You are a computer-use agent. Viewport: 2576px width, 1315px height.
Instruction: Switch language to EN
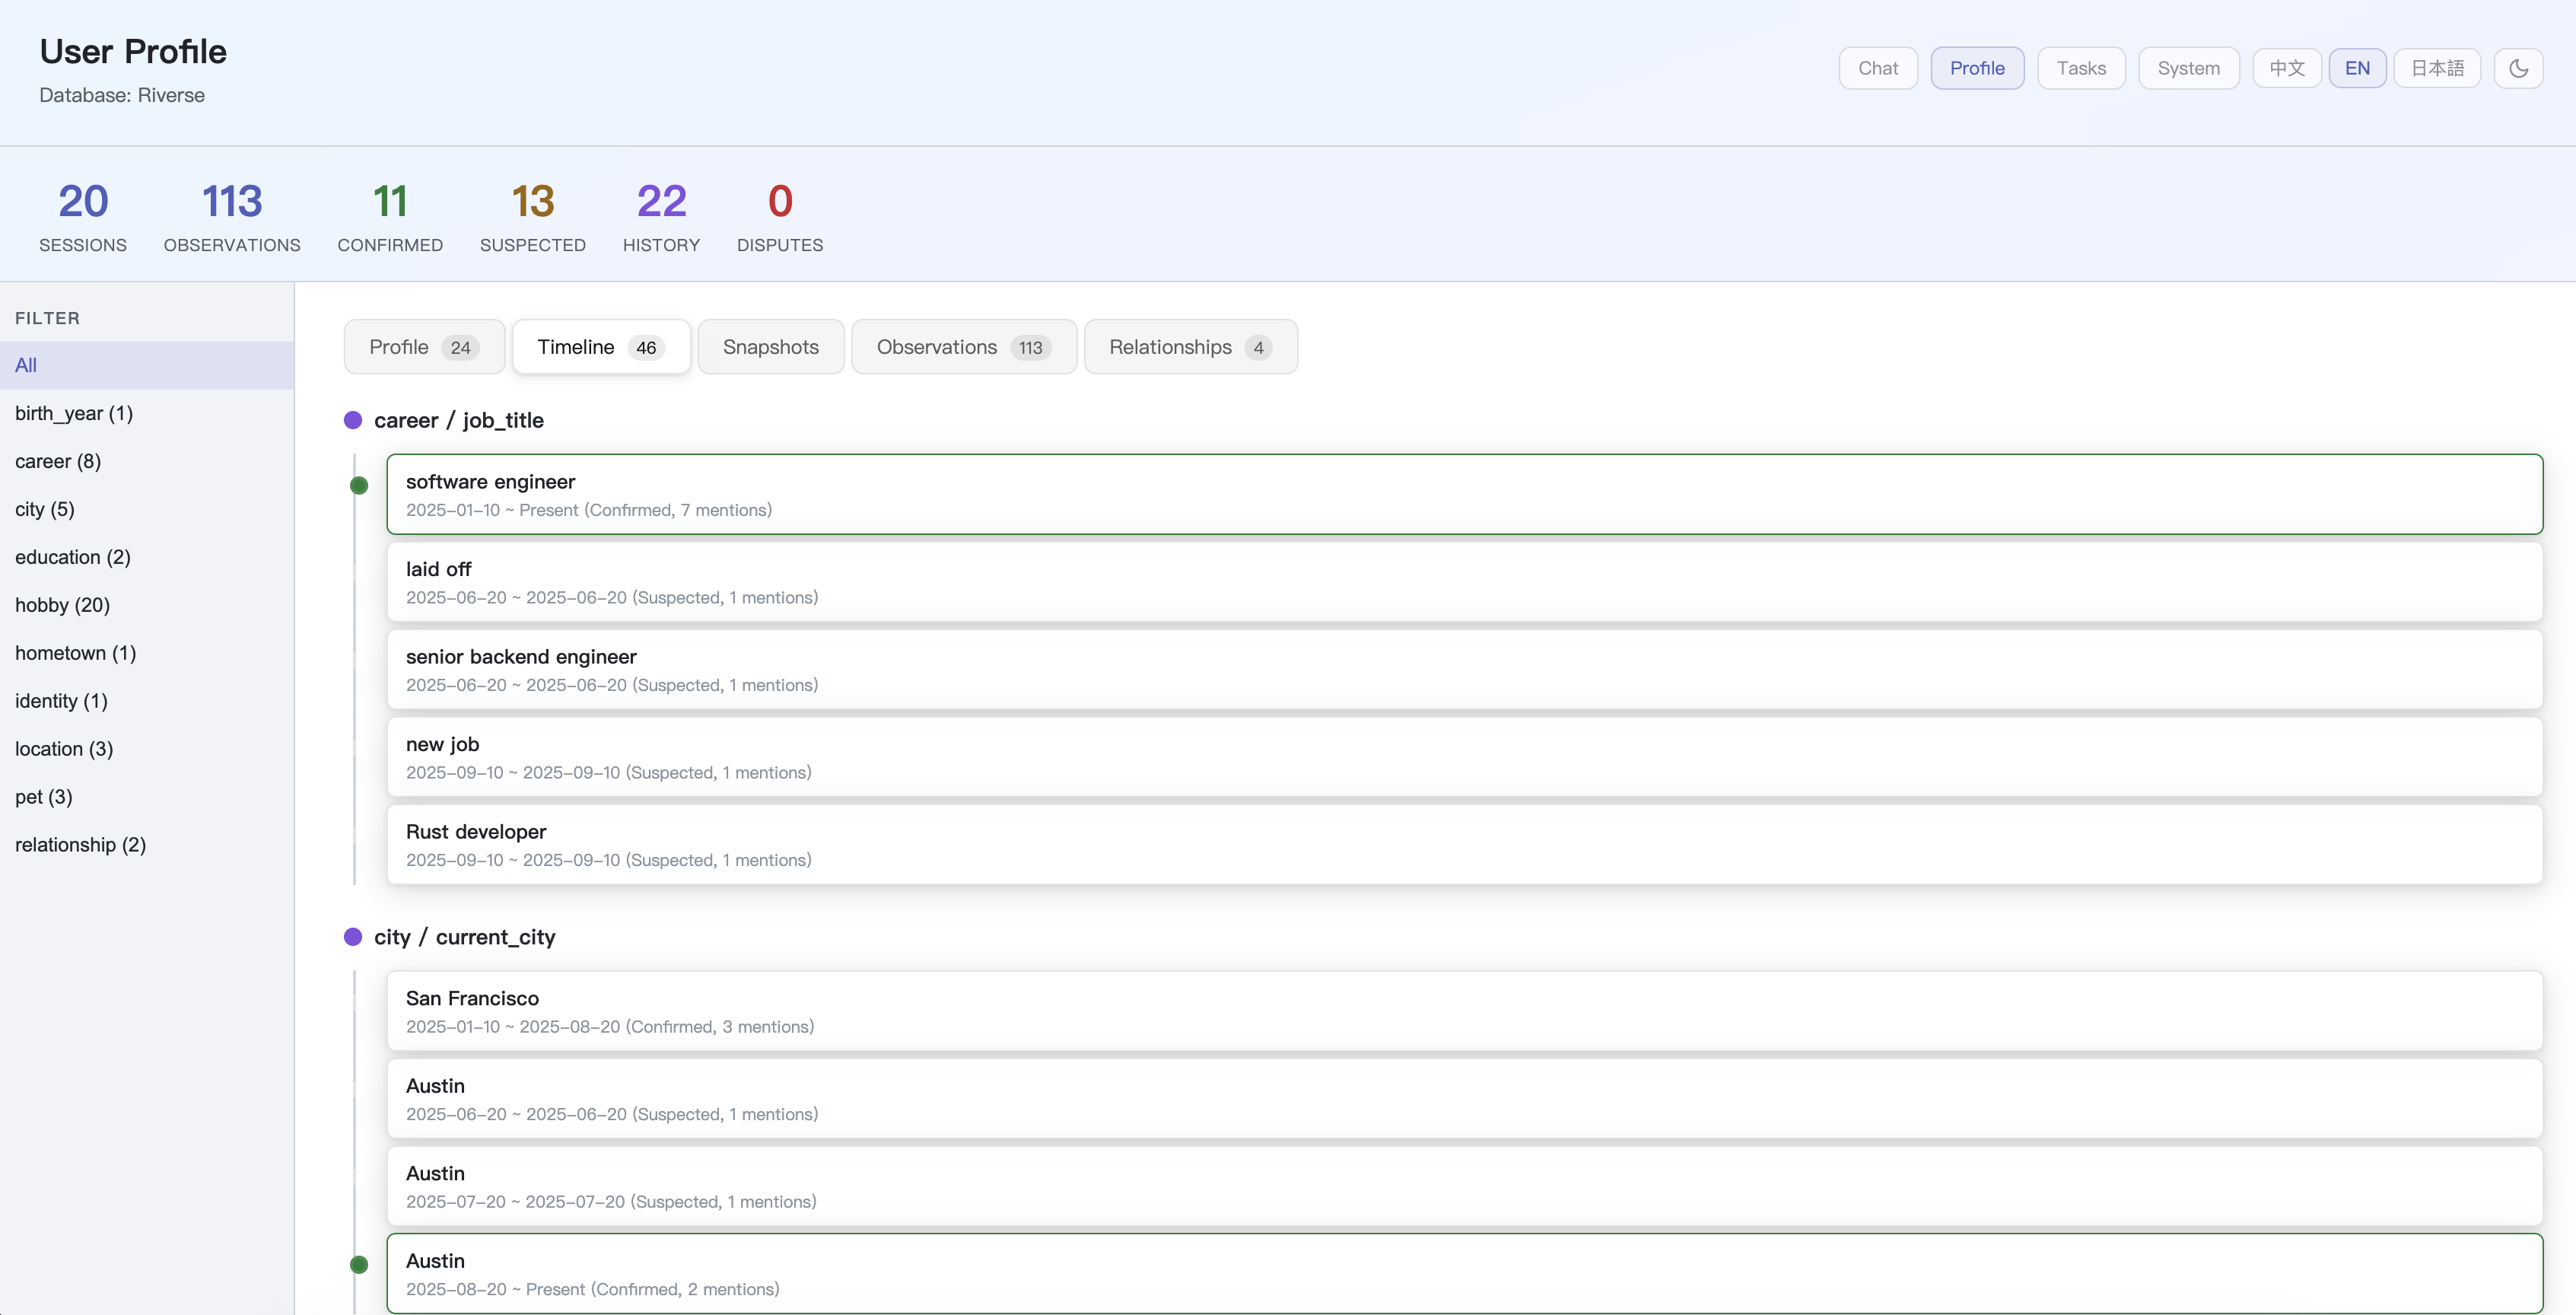[2357, 68]
